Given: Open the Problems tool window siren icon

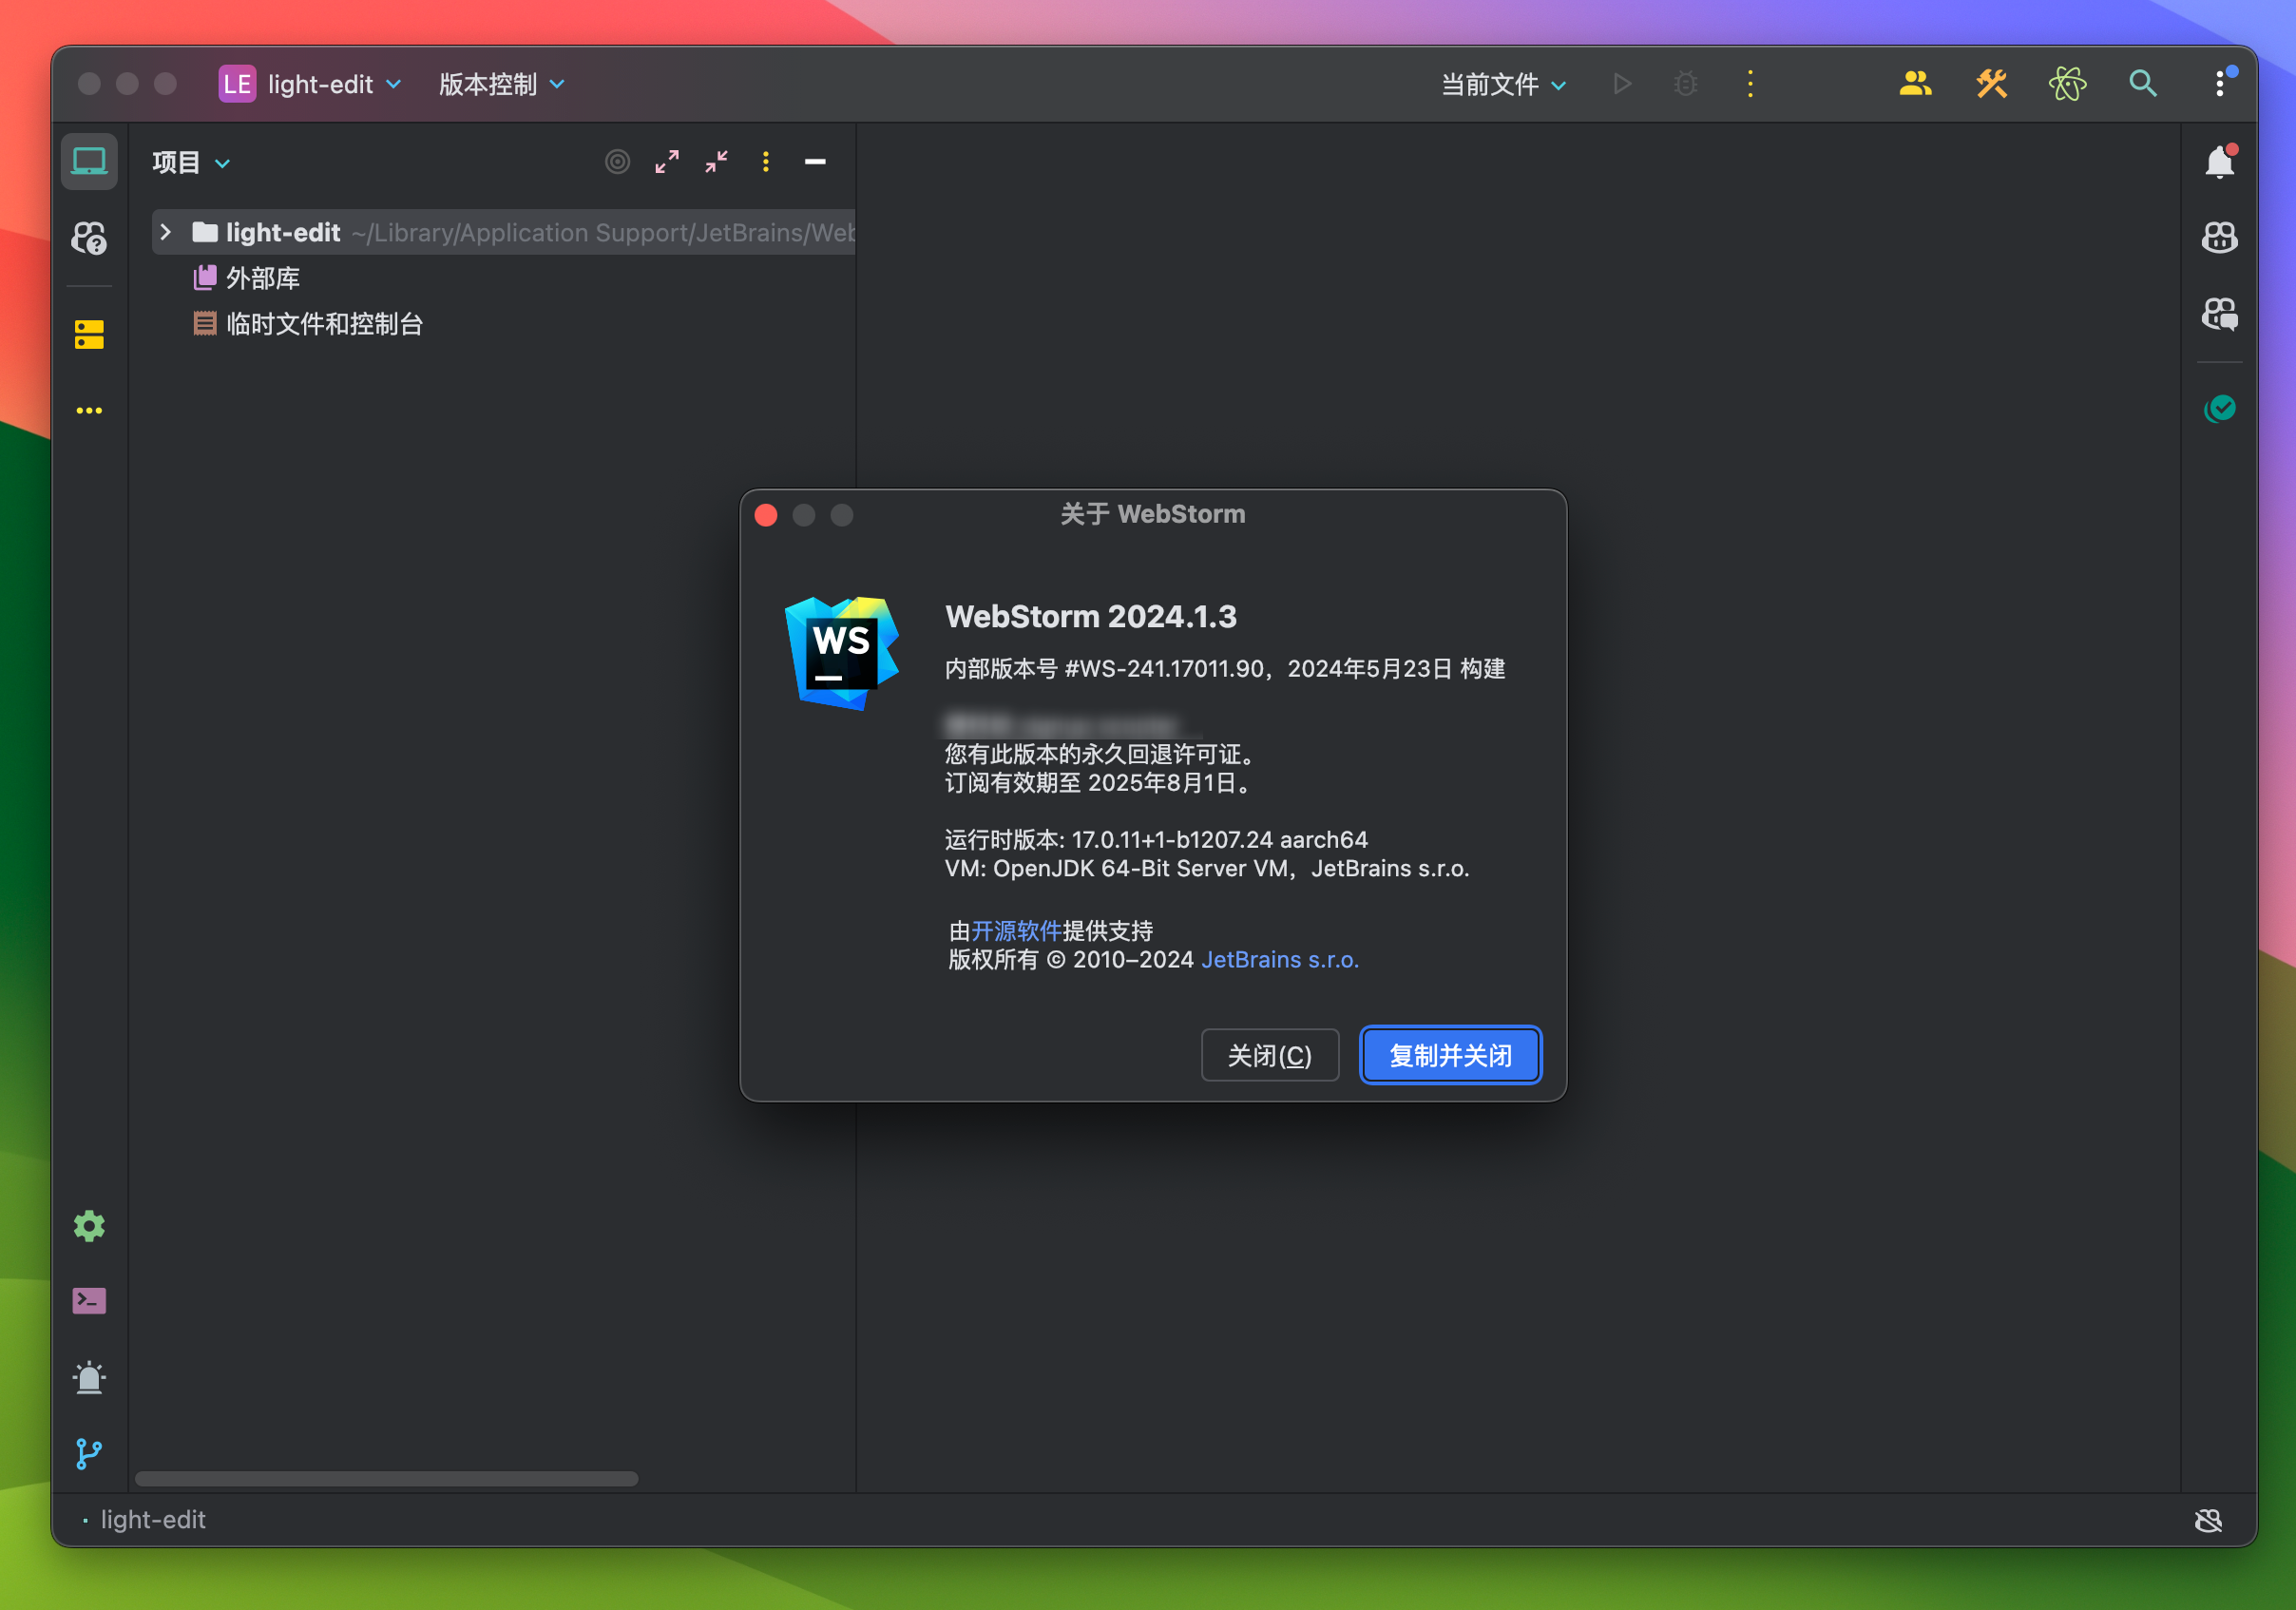Looking at the screenshot, I should [x=89, y=1378].
